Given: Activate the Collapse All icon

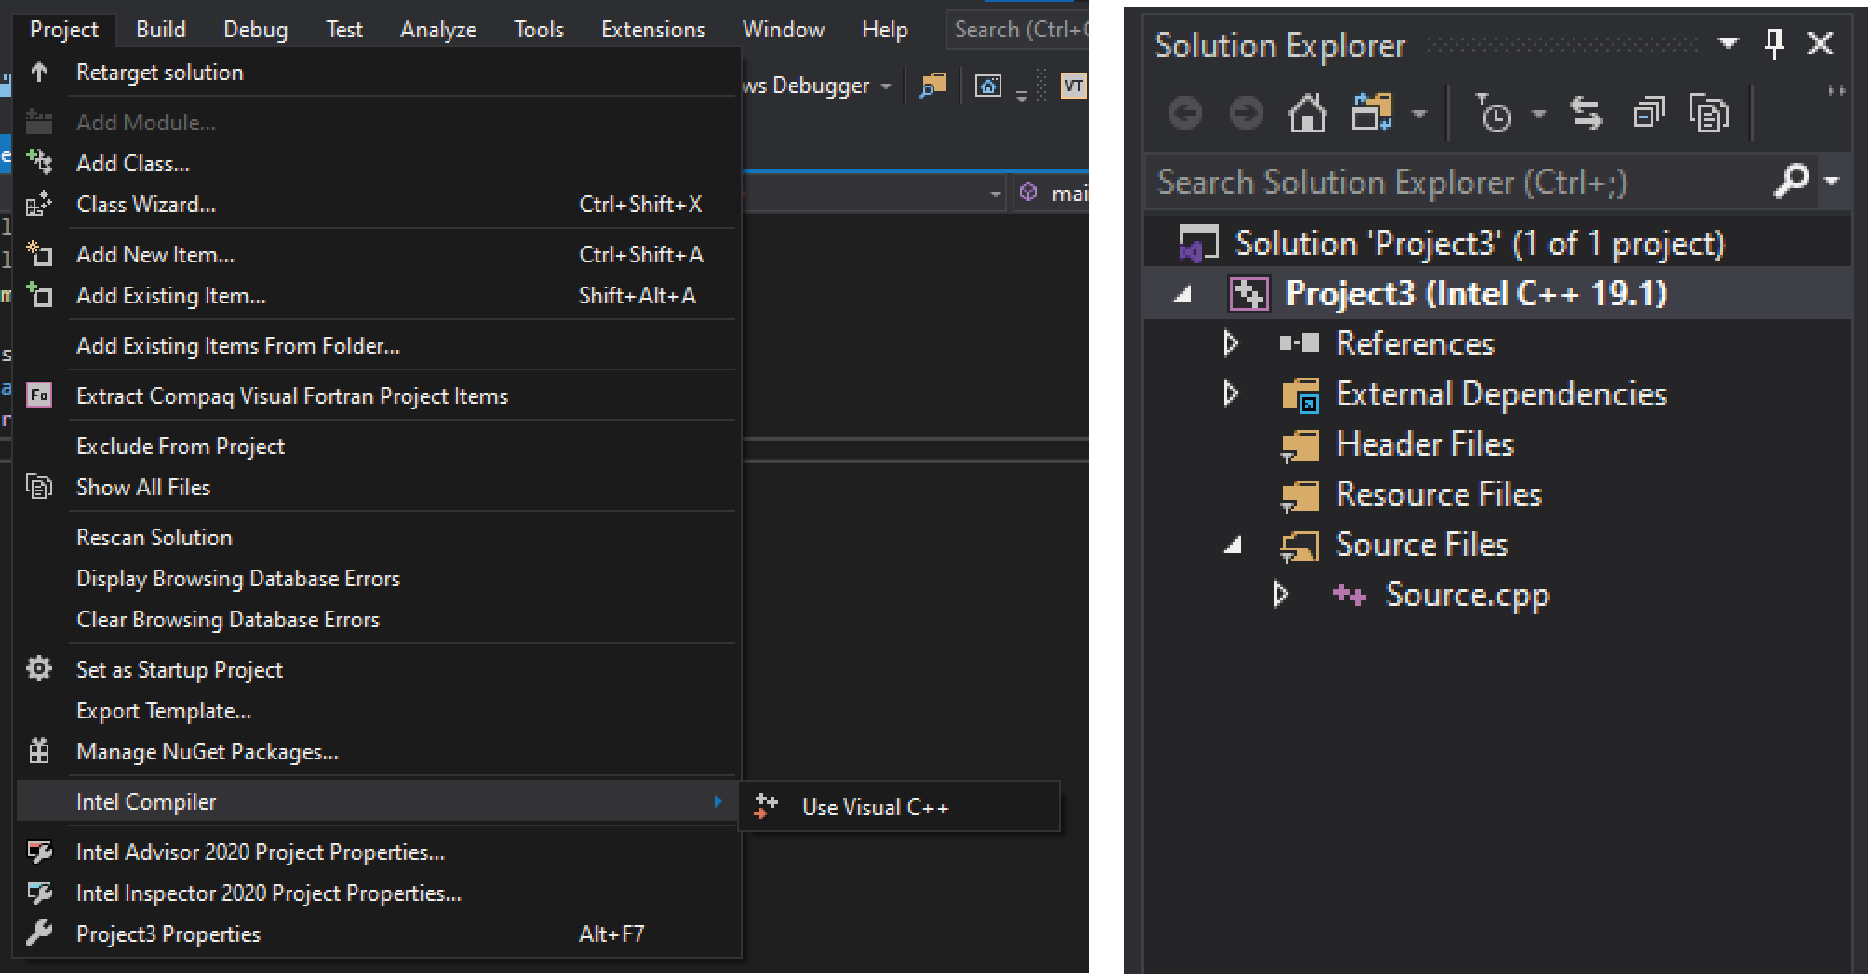Looking at the screenshot, I should point(1647,113).
